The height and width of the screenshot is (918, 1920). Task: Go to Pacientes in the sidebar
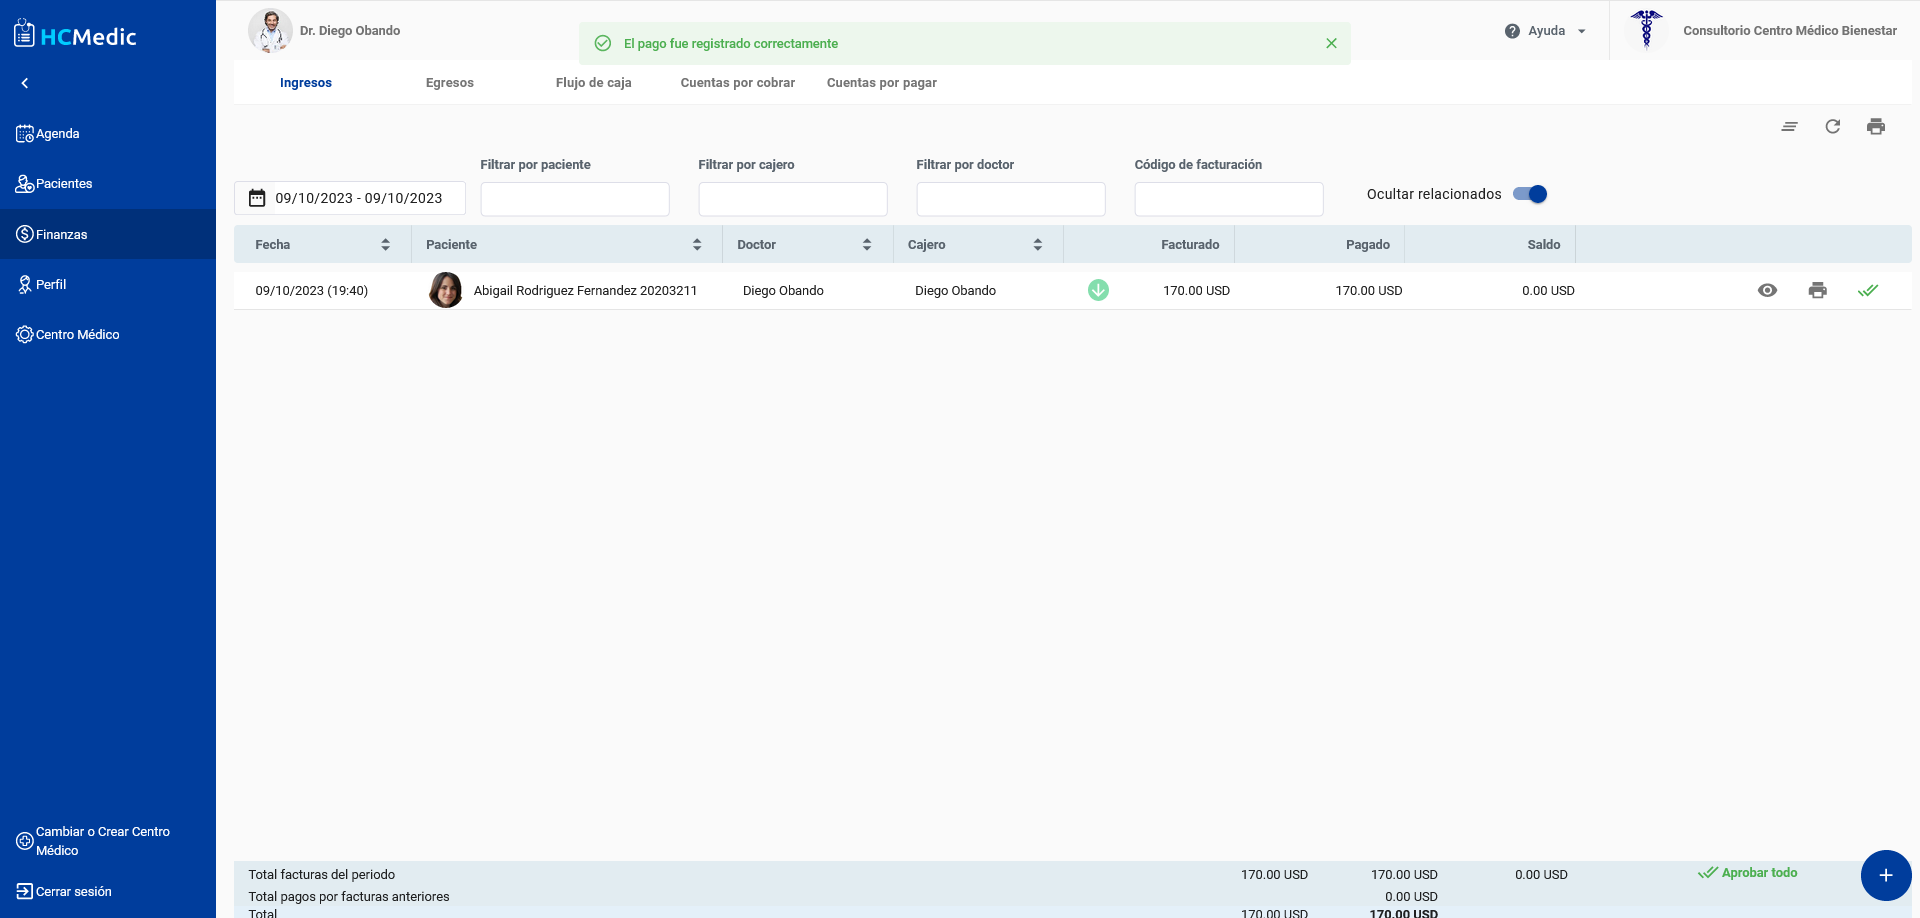coord(64,184)
